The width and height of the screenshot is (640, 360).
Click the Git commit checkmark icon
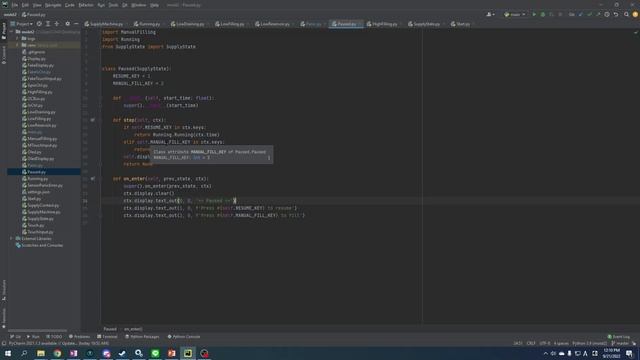[589, 15]
